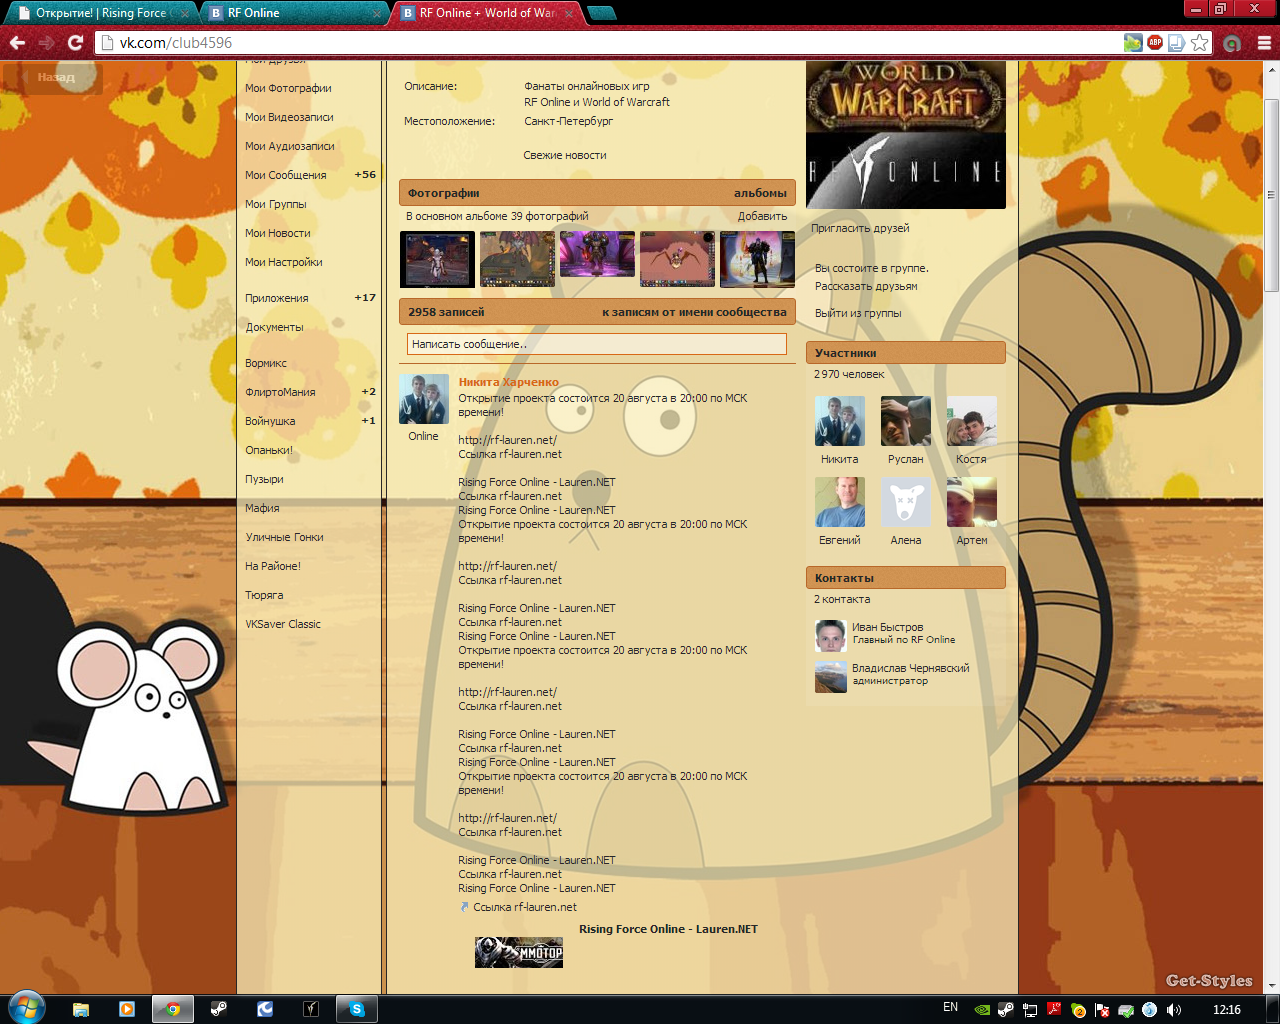The width and height of the screenshot is (1280, 1024).
Task: Open Документы in the sidebar
Action: point(274,327)
